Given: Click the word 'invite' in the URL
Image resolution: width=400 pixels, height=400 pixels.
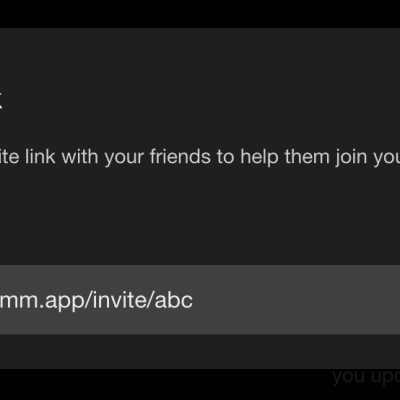Looking at the screenshot, I should pos(120,300).
